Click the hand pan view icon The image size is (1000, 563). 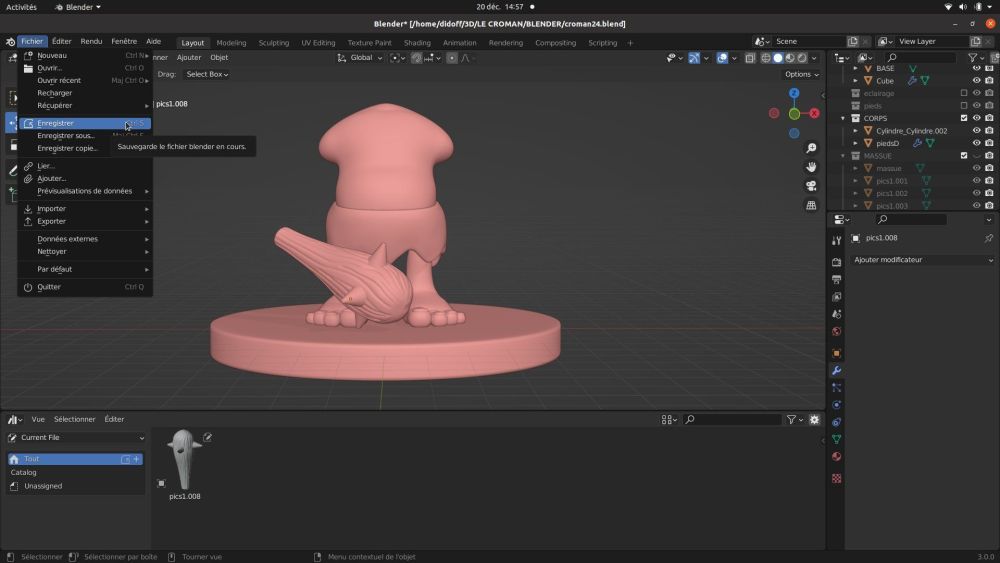pyautogui.click(x=811, y=167)
